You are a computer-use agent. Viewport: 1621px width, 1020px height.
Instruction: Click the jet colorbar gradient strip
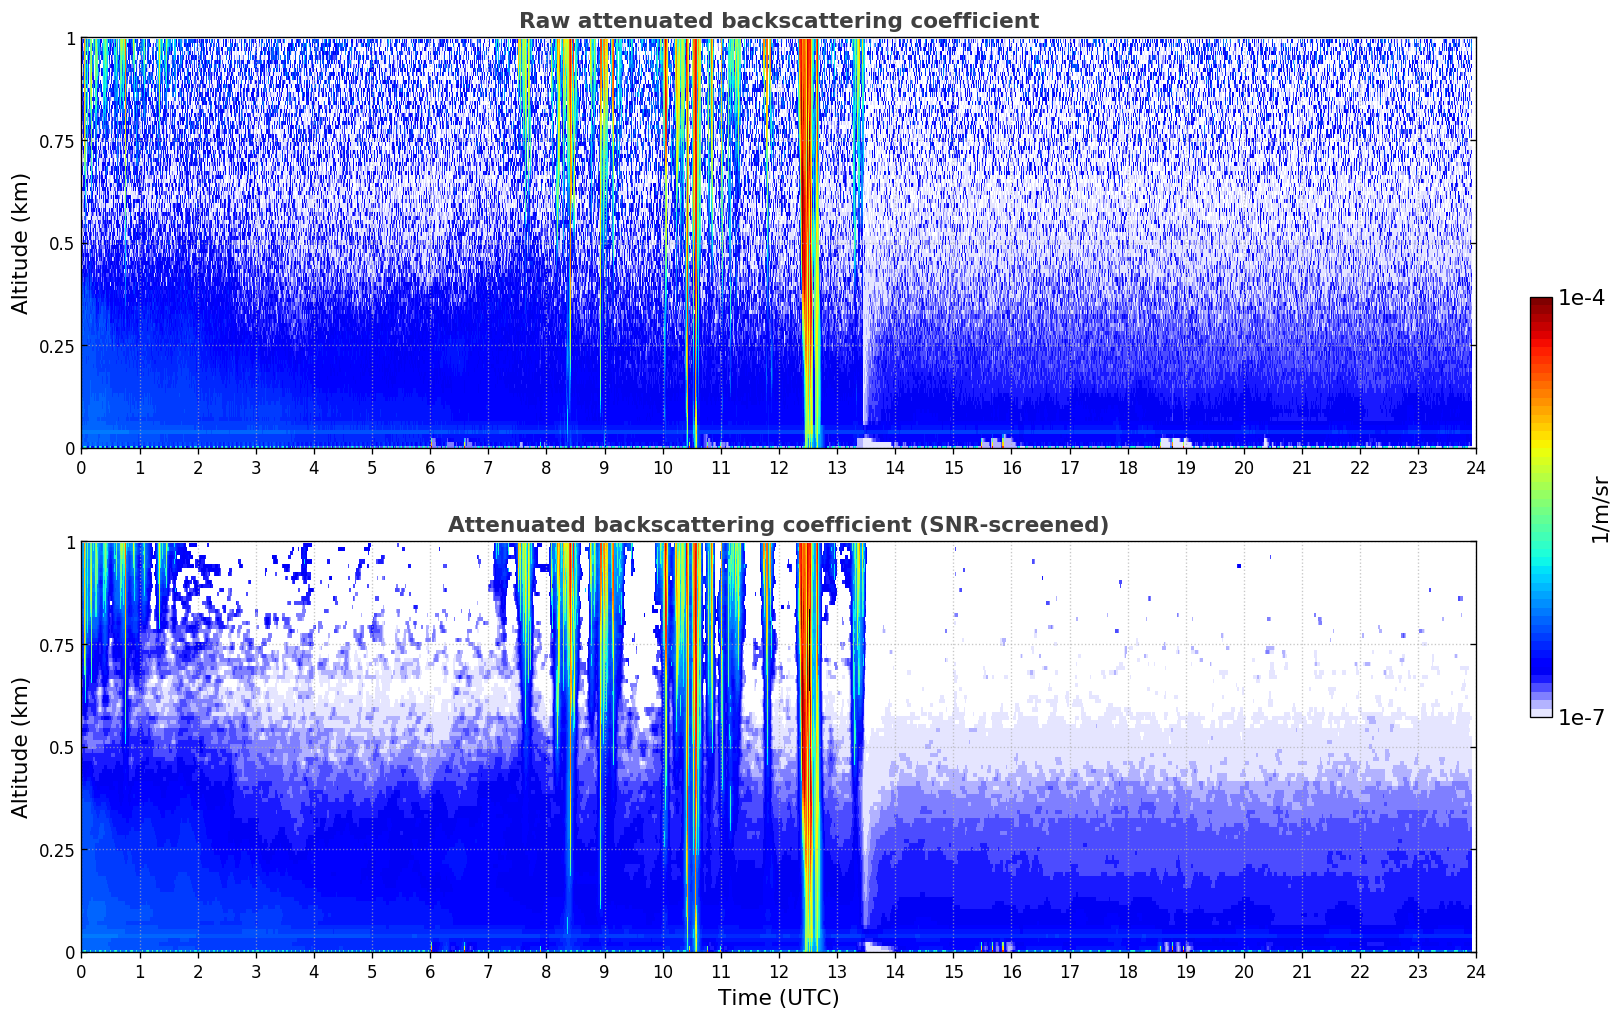point(1541,507)
